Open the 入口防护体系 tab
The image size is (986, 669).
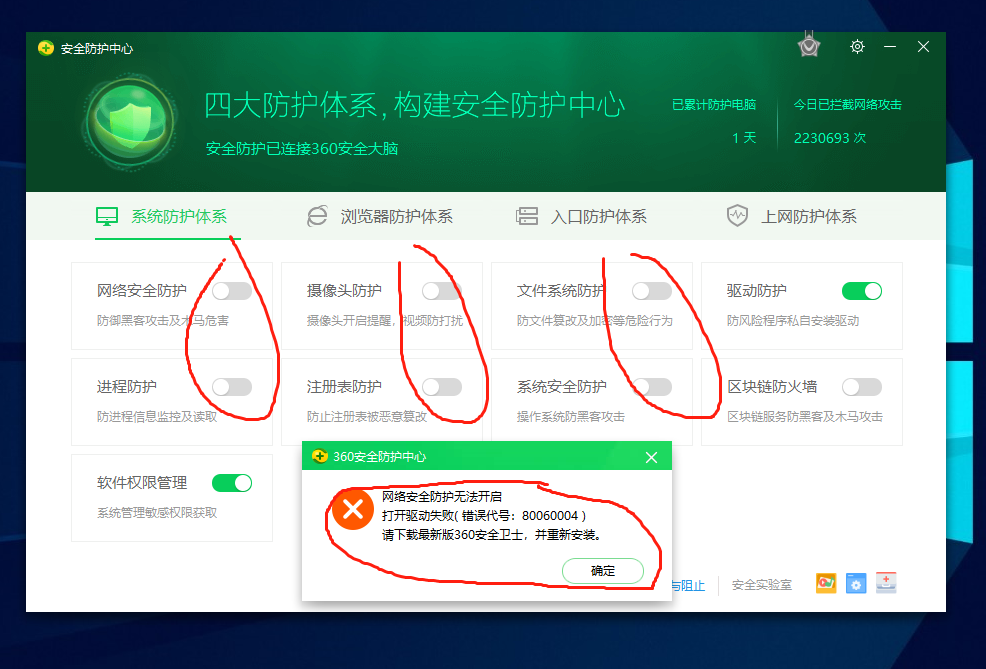(581, 216)
